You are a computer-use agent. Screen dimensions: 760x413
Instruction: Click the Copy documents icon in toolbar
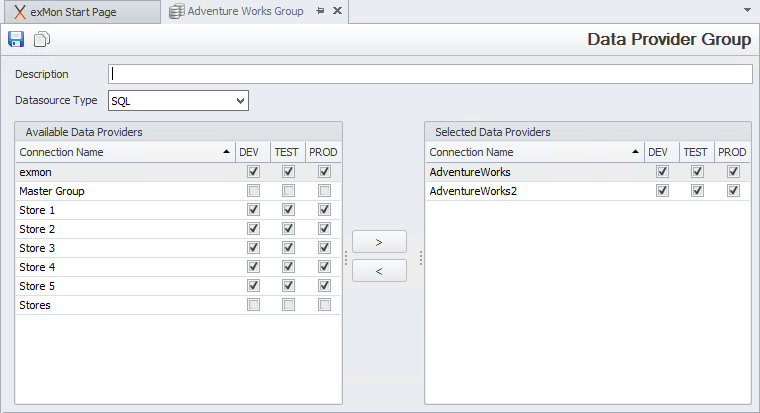(42, 39)
